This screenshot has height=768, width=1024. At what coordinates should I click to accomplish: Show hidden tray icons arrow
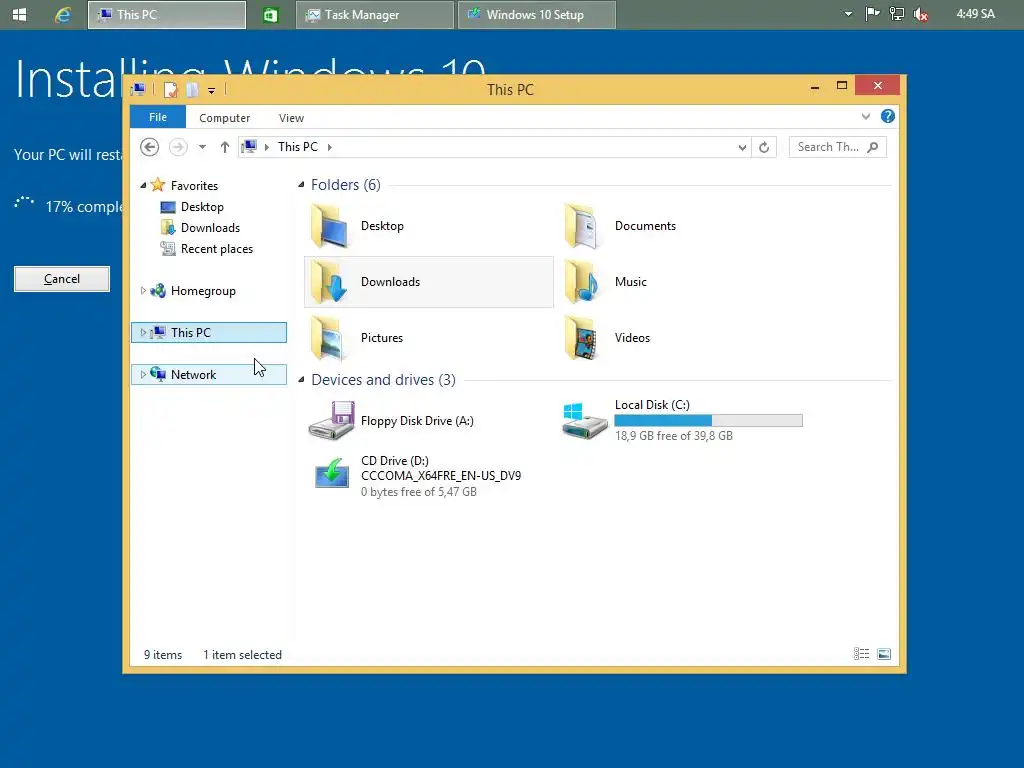point(848,14)
